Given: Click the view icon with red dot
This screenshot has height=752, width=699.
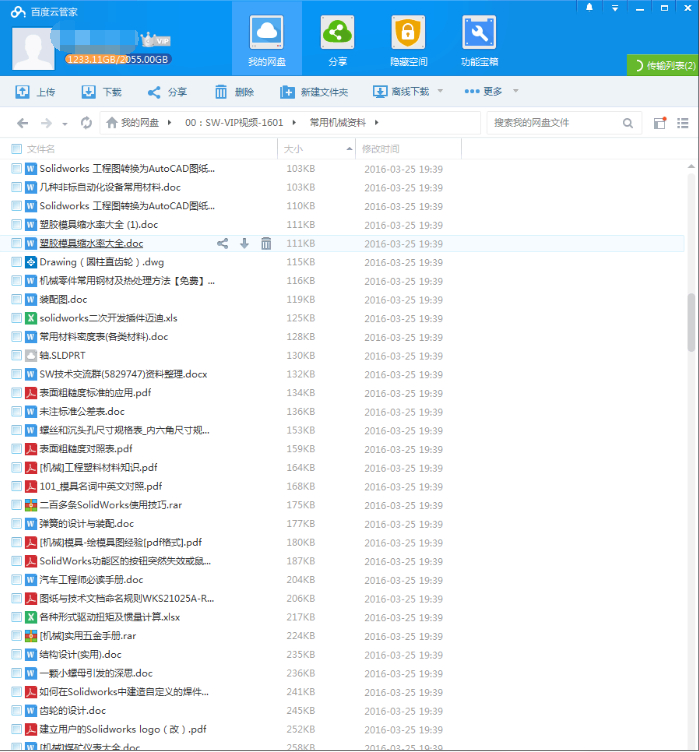Looking at the screenshot, I should coord(660,123).
